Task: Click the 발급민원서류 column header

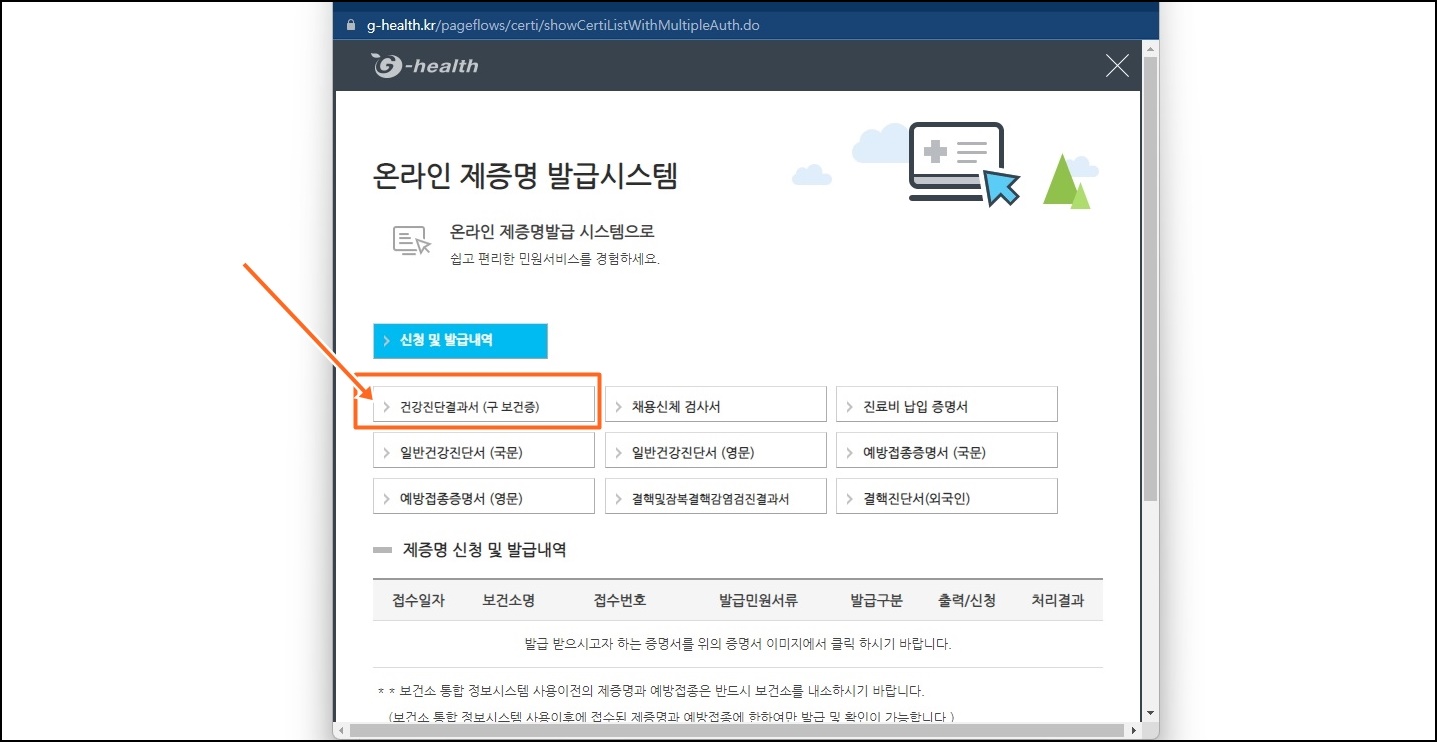Action: 758,600
